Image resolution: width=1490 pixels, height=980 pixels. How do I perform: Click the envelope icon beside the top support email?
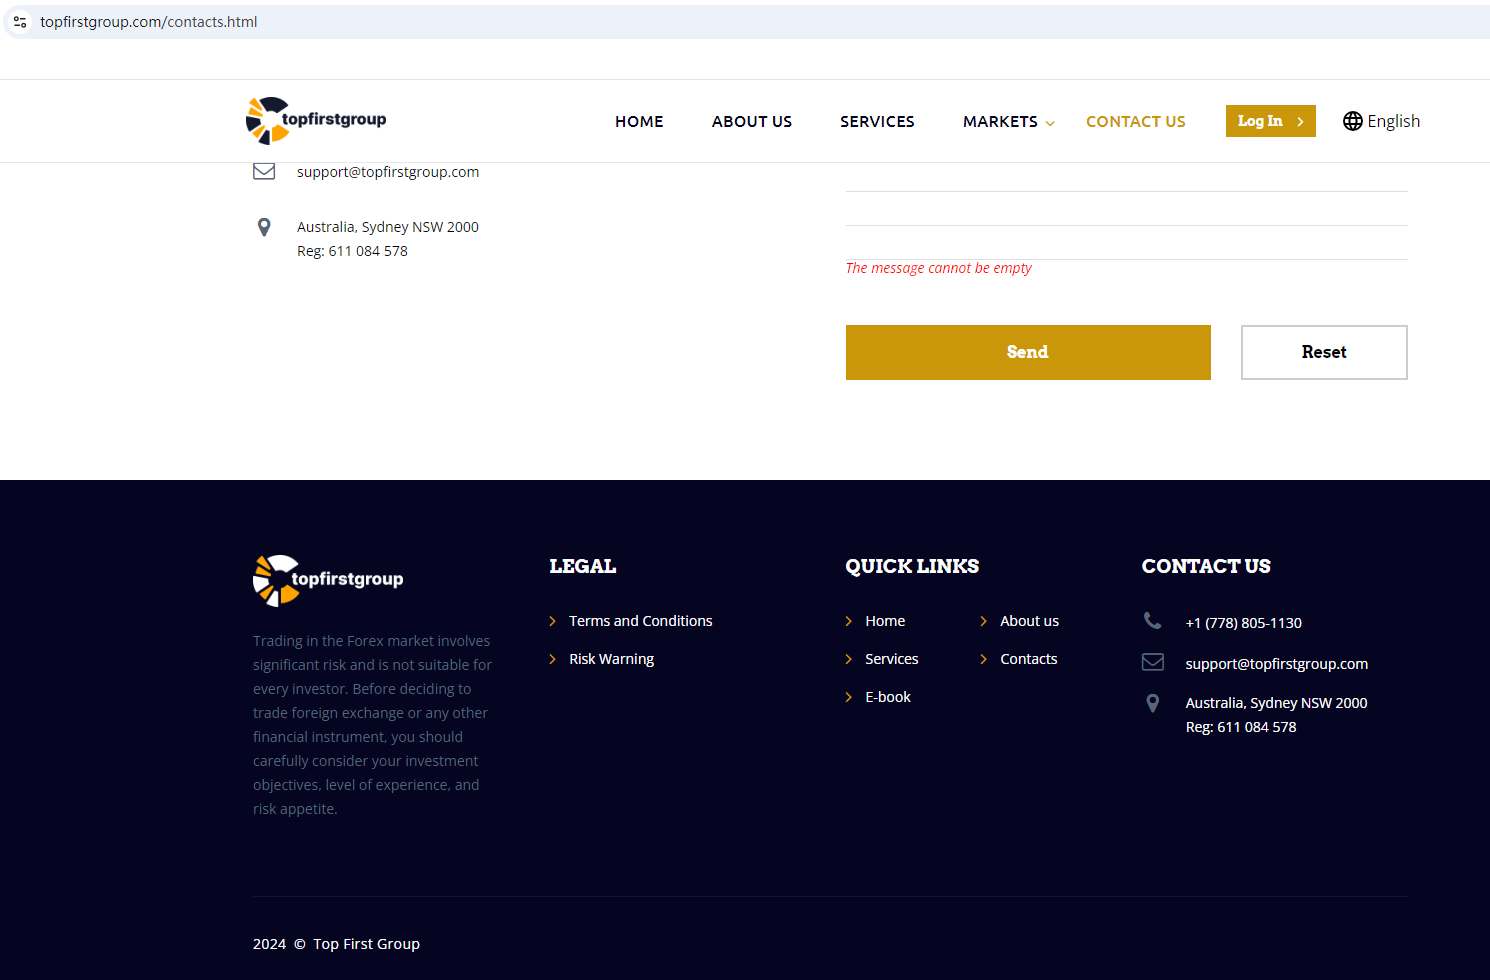coord(264,171)
